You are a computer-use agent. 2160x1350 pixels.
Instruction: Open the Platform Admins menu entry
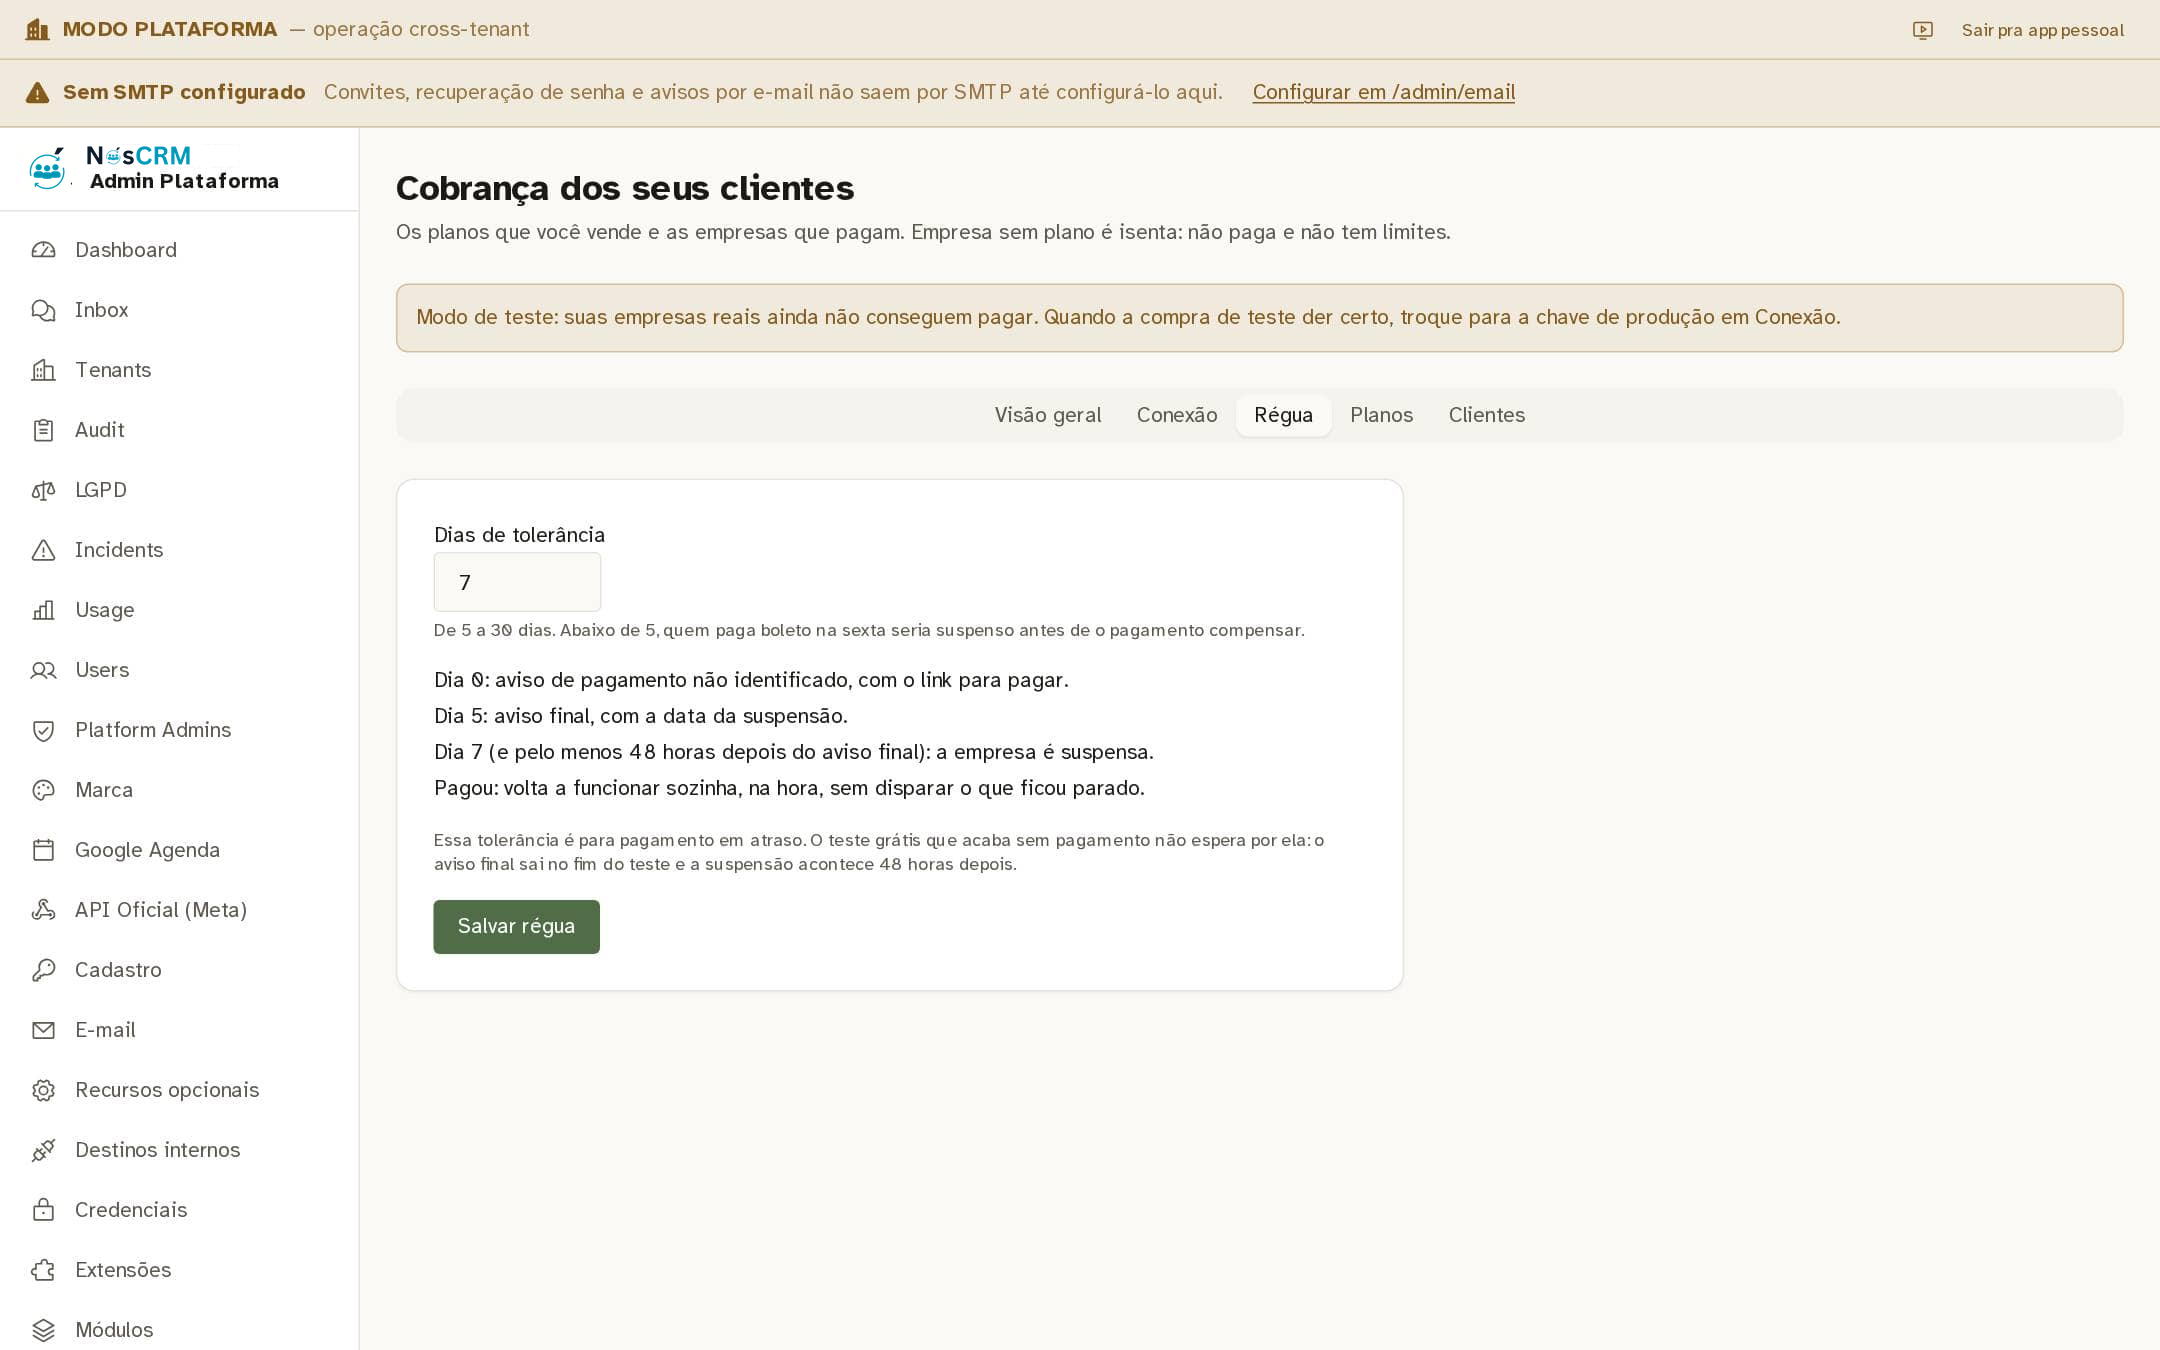(x=180, y=730)
